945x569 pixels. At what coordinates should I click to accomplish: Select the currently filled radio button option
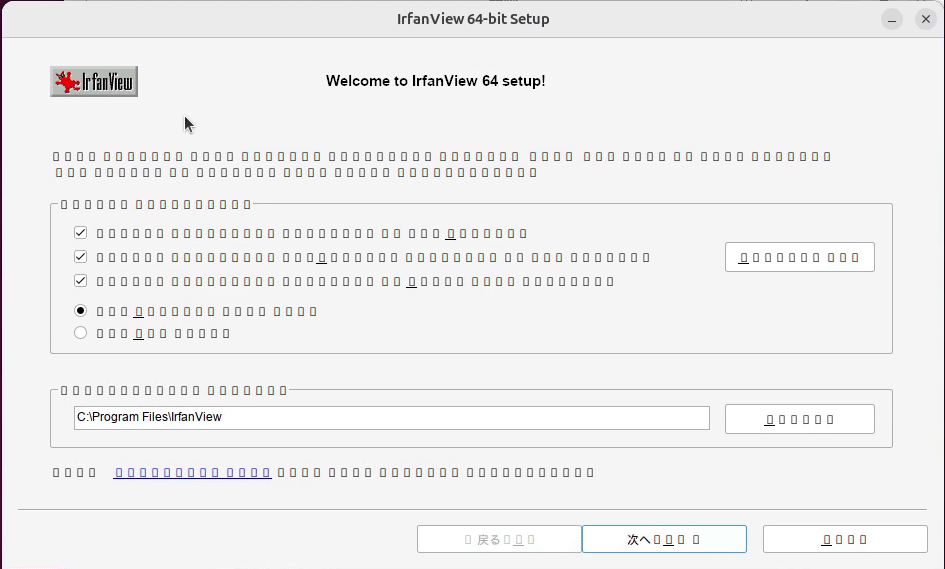(80, 311)
